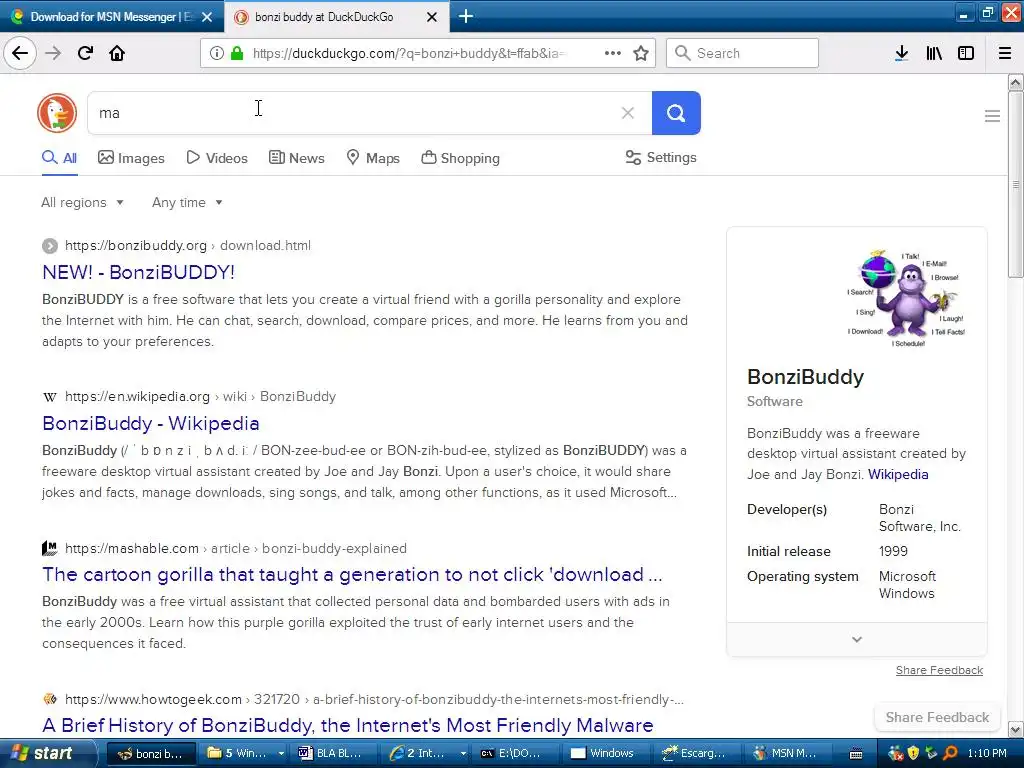
Task: Click the scrollbar down arrow
Action: 1015,729
